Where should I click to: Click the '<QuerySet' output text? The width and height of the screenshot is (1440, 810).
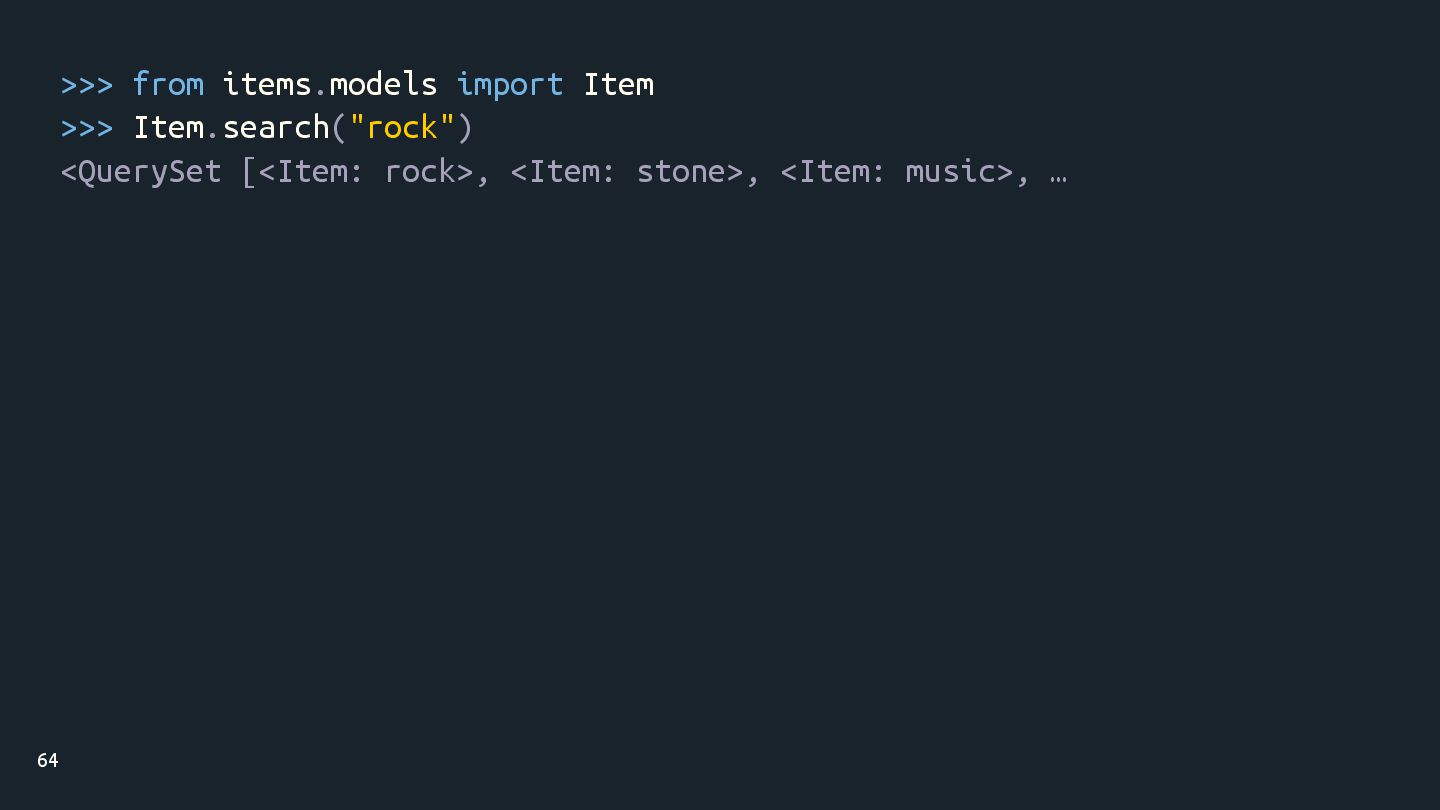pos(141,172)
